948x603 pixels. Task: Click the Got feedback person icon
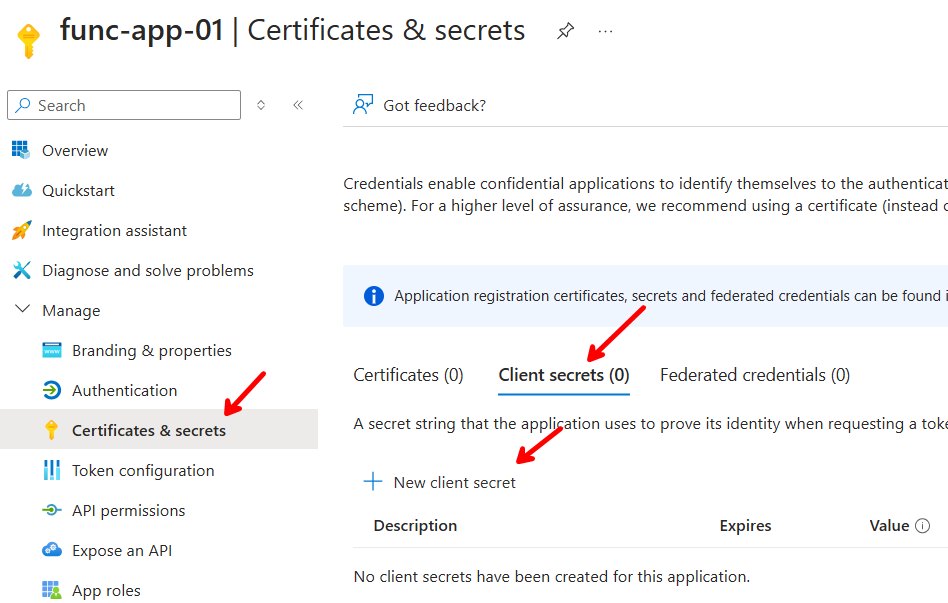tap(363, 105)
